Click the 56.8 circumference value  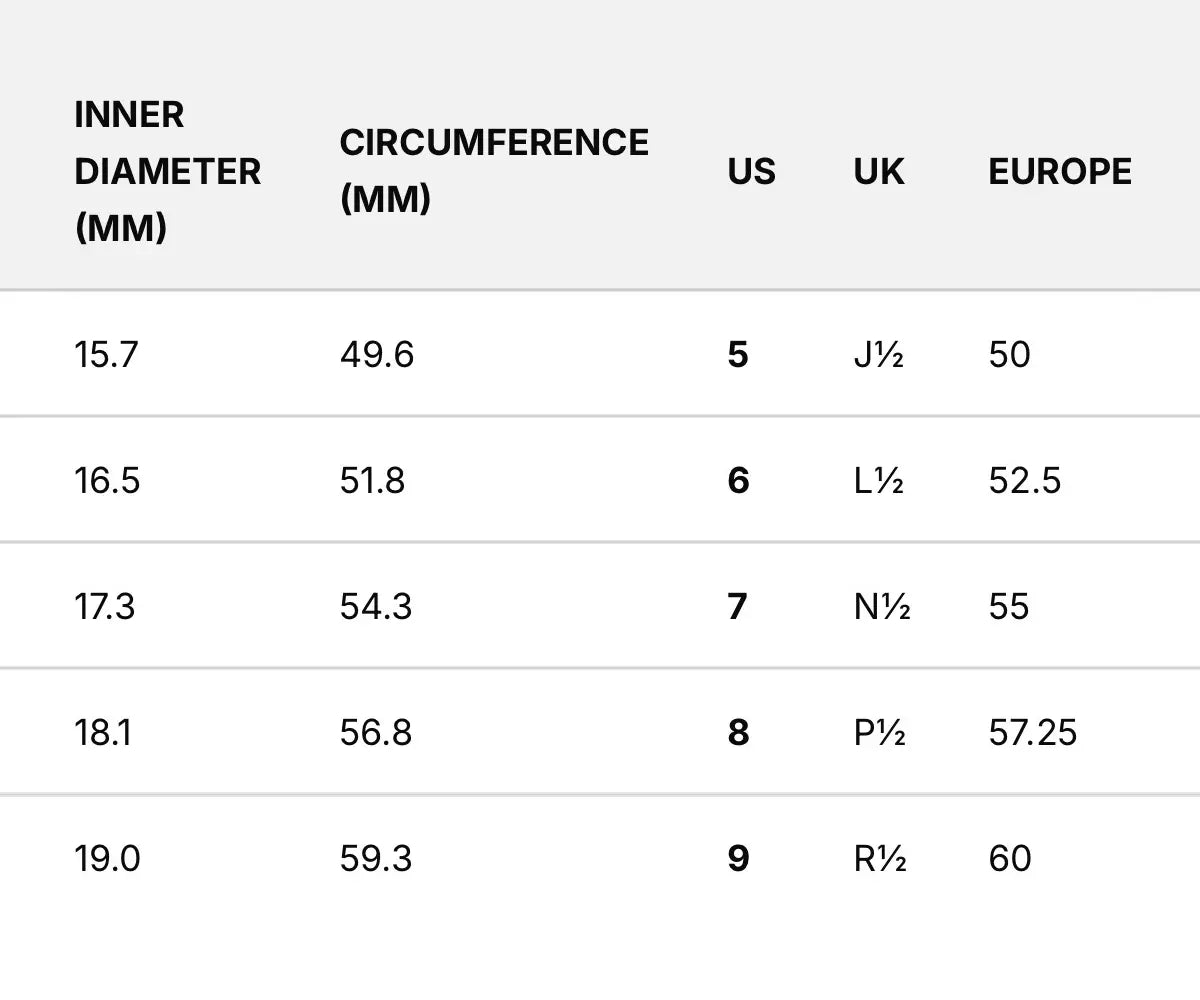pyautogui.click(x=376, y=733)
